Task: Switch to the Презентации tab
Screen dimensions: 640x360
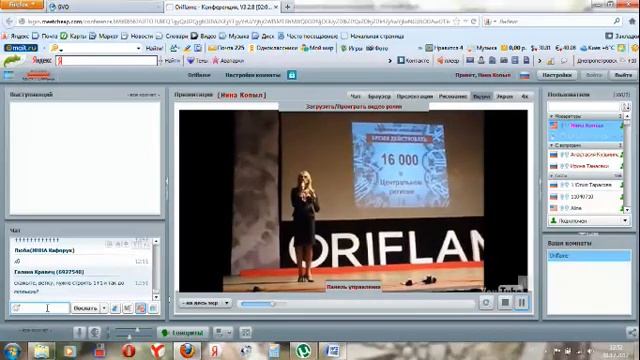Action: coord(415,96)
